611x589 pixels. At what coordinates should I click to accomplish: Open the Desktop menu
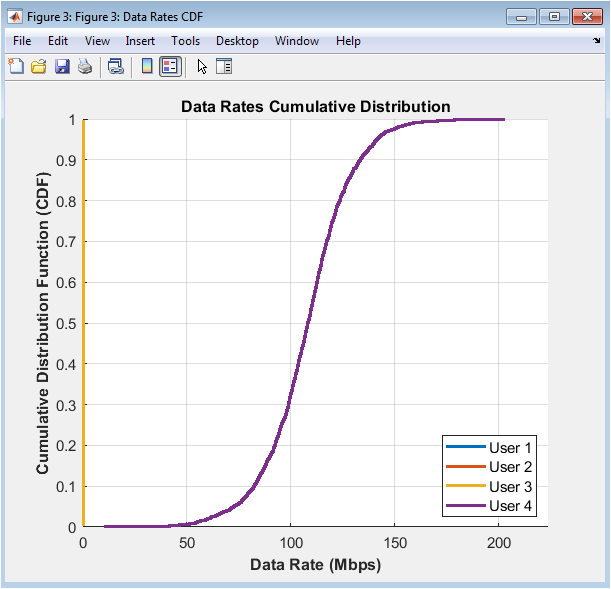(x=237, y=41)
